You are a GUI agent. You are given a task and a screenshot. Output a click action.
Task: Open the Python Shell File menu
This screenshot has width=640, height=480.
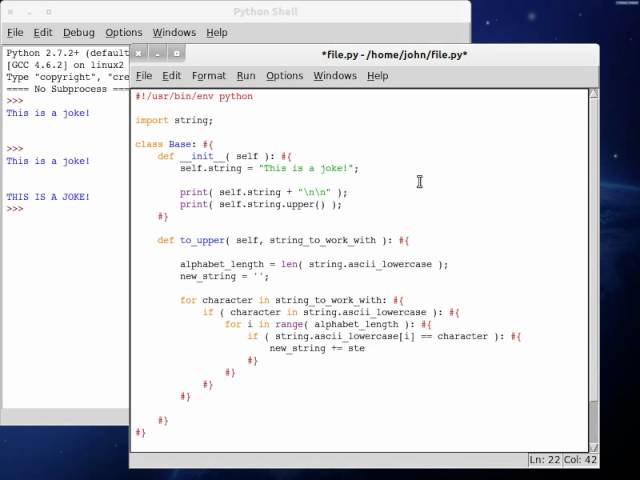pos(15,32)
